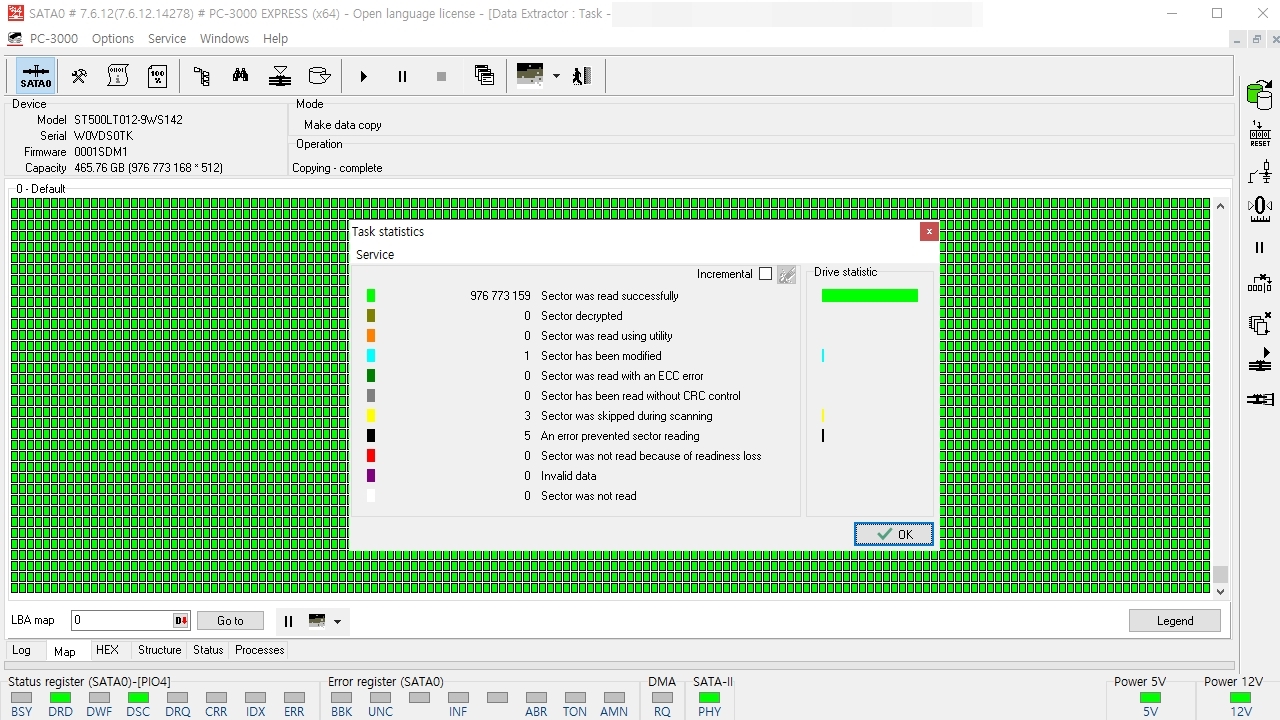Viewport: 1280px width, 720px height.
Task: Click the tool icon next to Incremental
Action: pyautogui.click(x=787, y=275)
